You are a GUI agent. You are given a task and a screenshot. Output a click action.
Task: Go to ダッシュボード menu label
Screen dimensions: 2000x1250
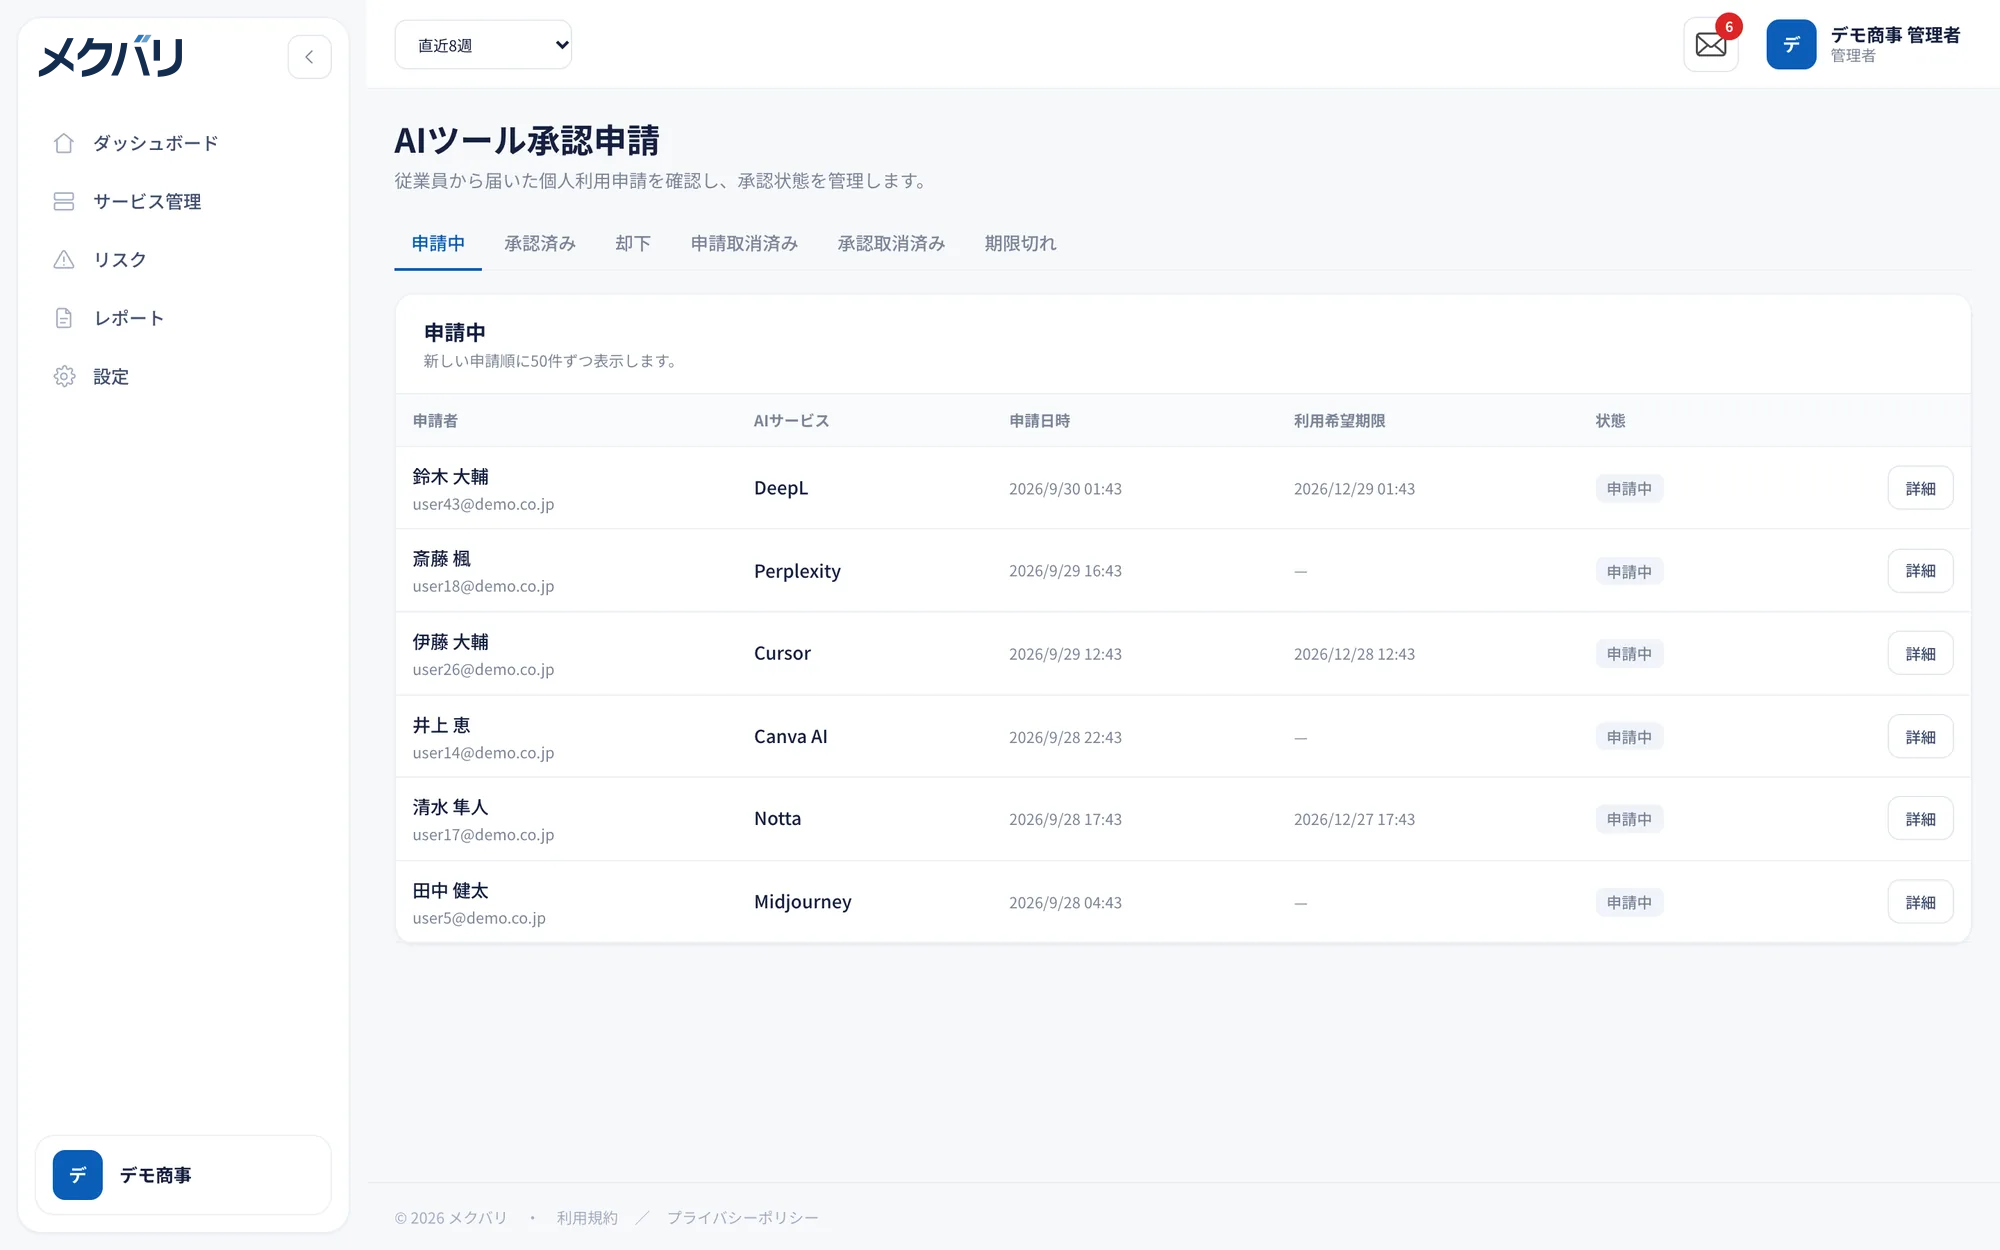[156, 143]
